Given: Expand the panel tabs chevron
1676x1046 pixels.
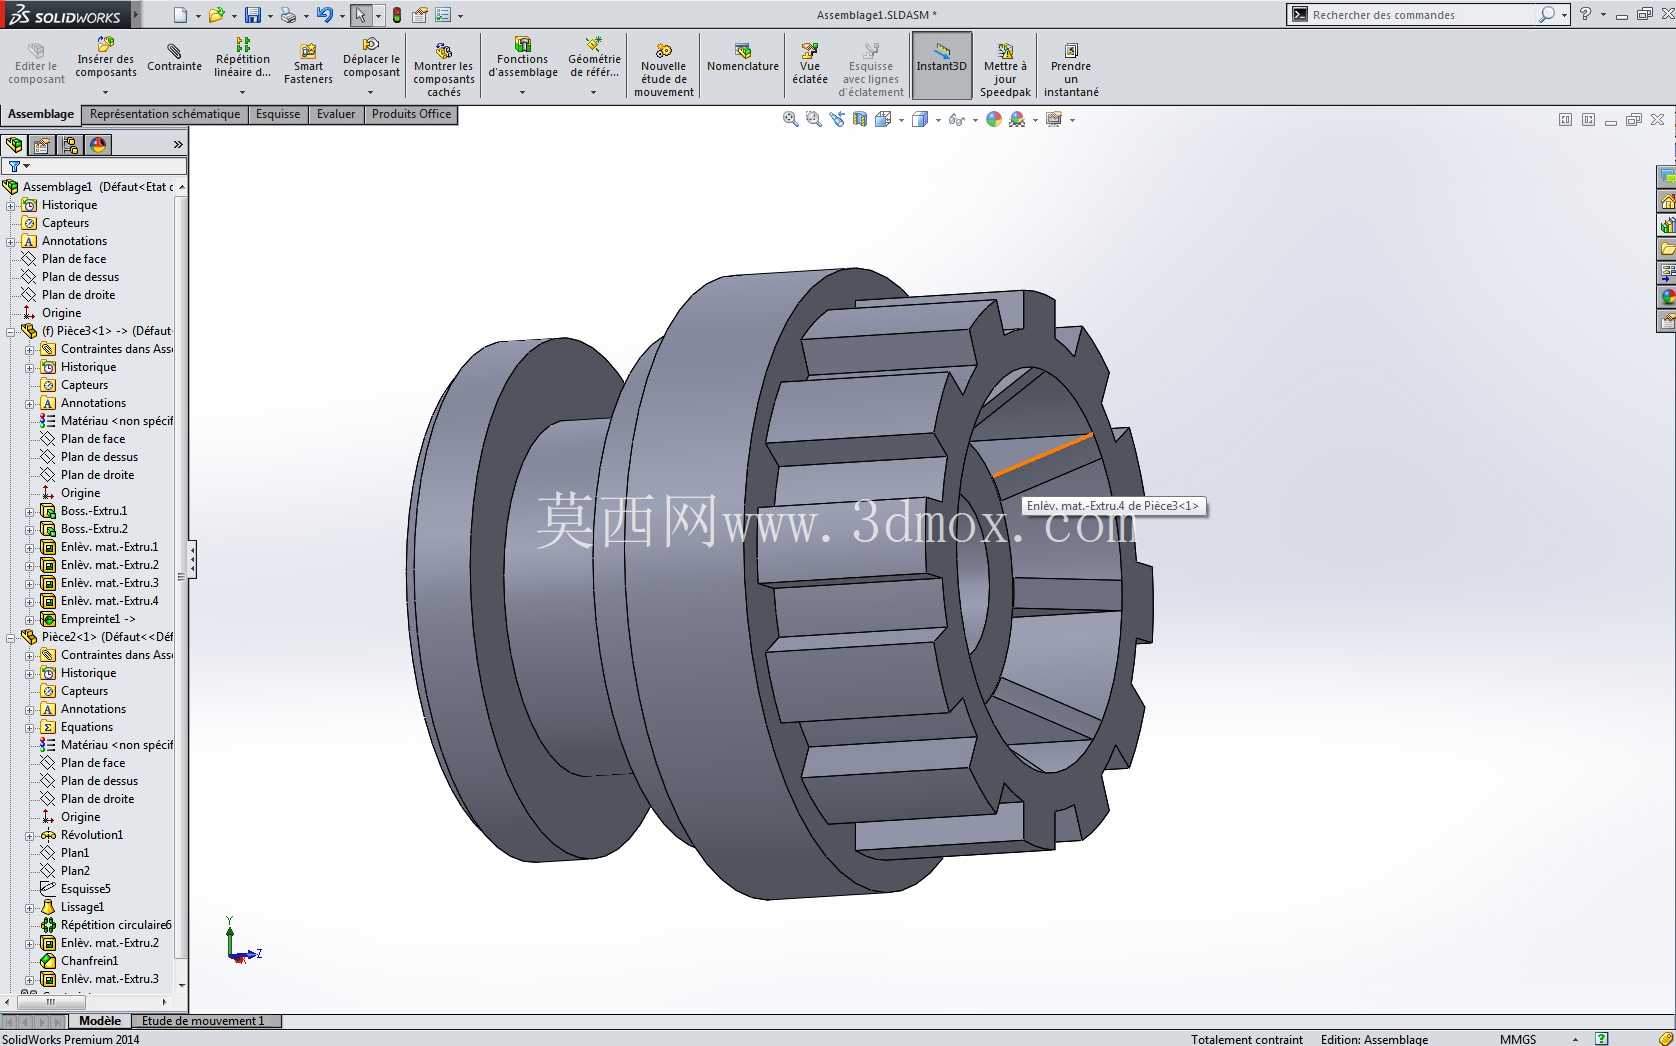Looking at the screenshot, I should (x=178, y=145).
